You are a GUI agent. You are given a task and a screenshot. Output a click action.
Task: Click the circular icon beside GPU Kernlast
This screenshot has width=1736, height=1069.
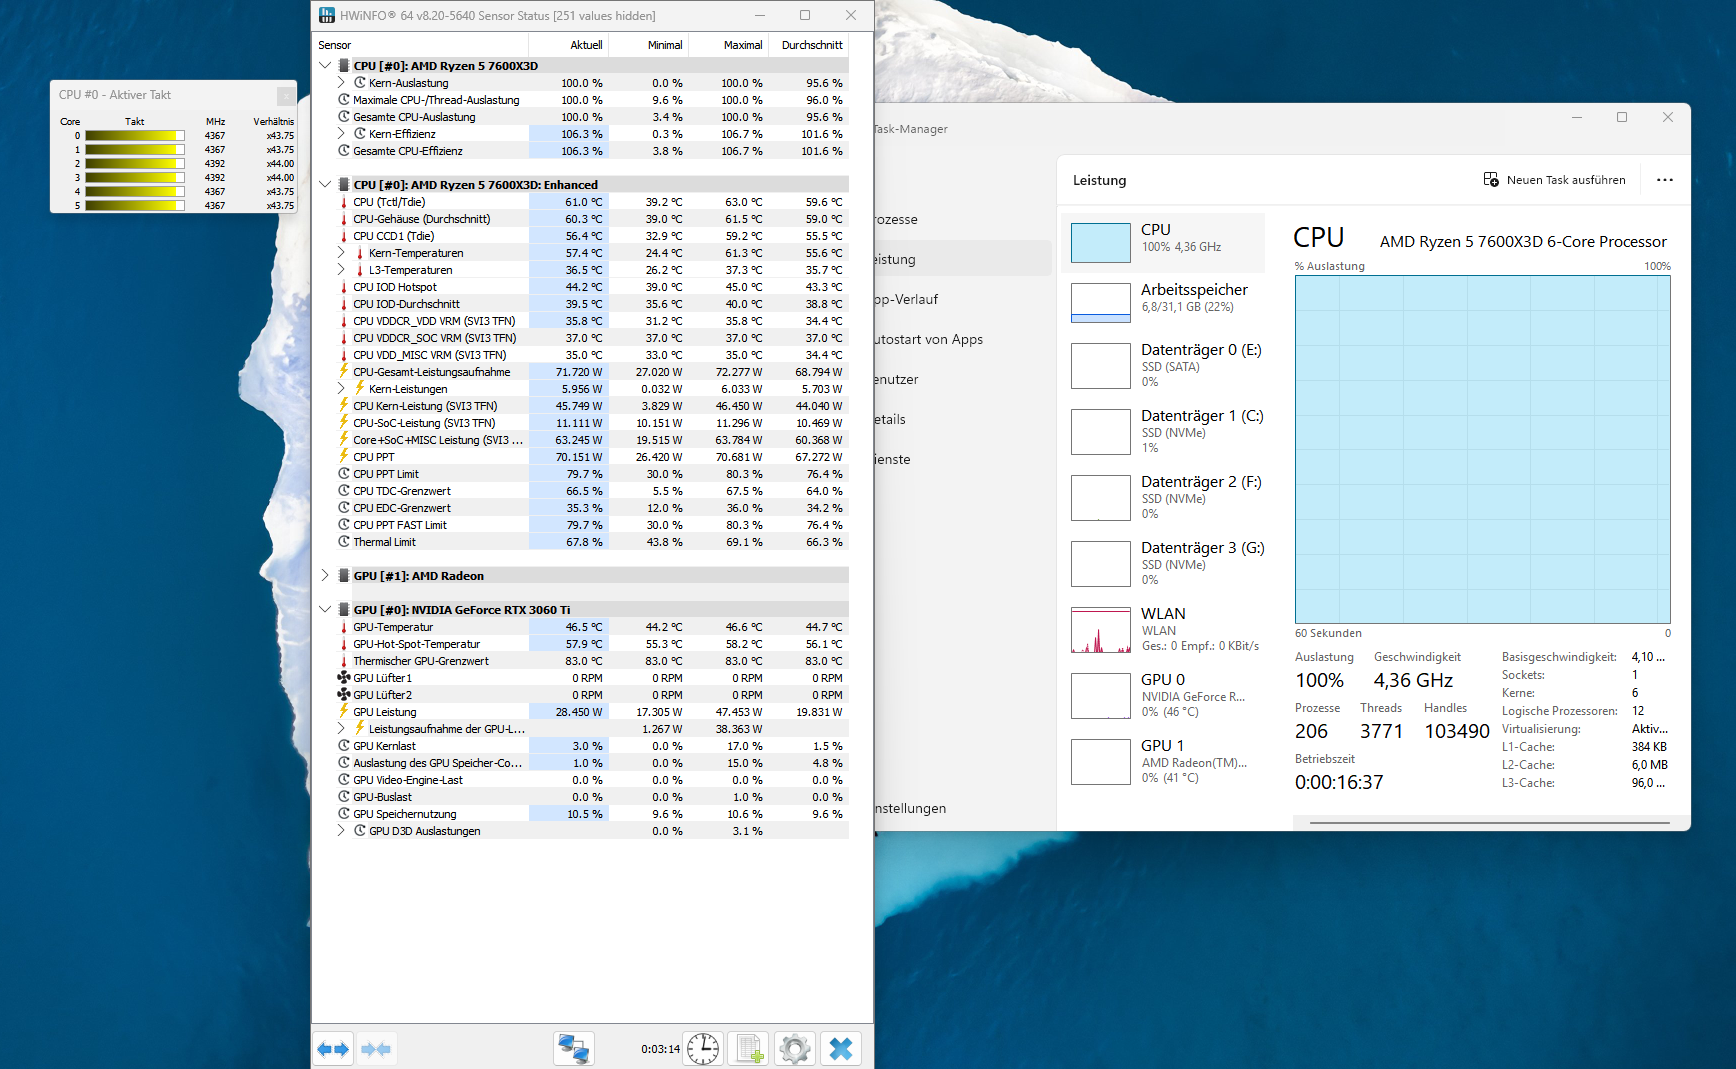coord(344,746)
